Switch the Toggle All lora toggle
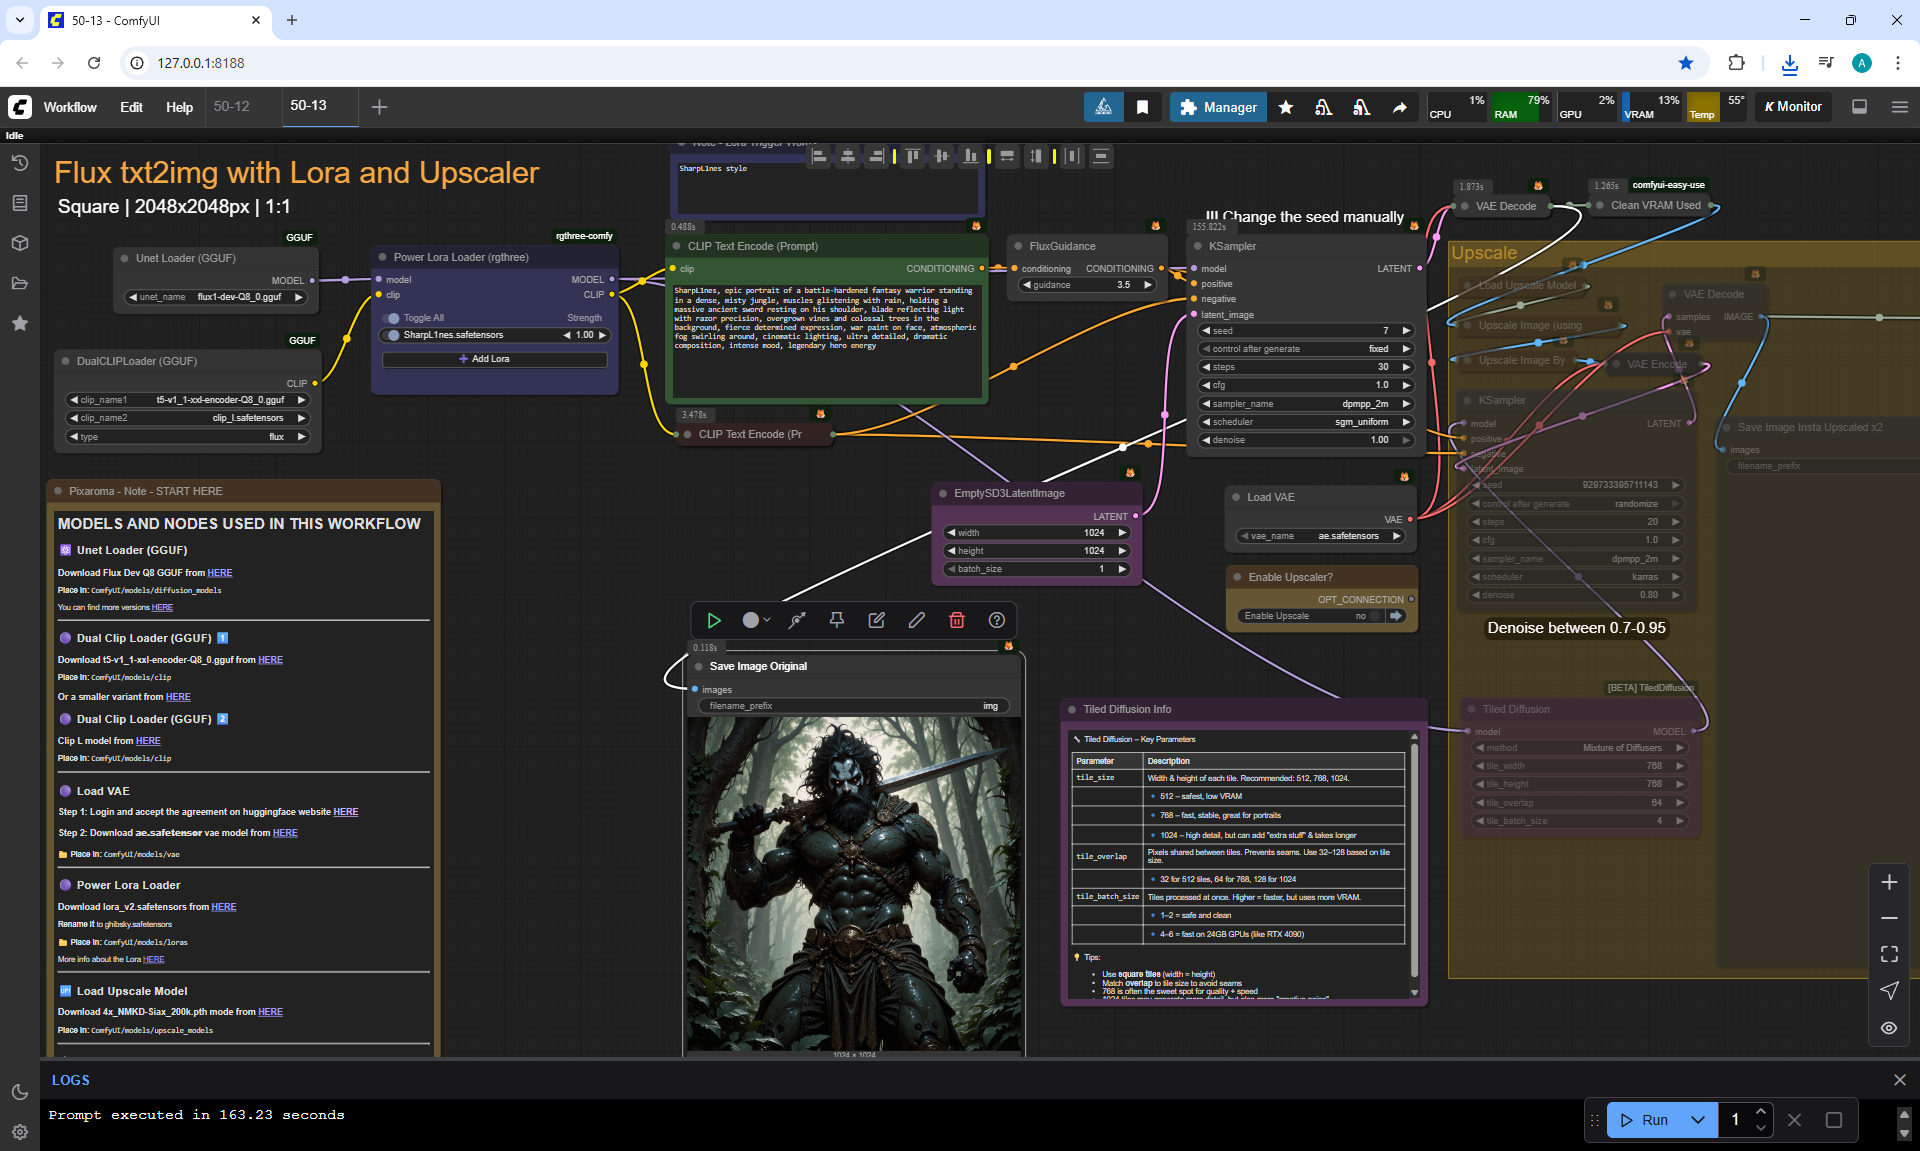The width and height of the screenshot is (1920, 1151). pyautogui.click(x=393, y=318)
